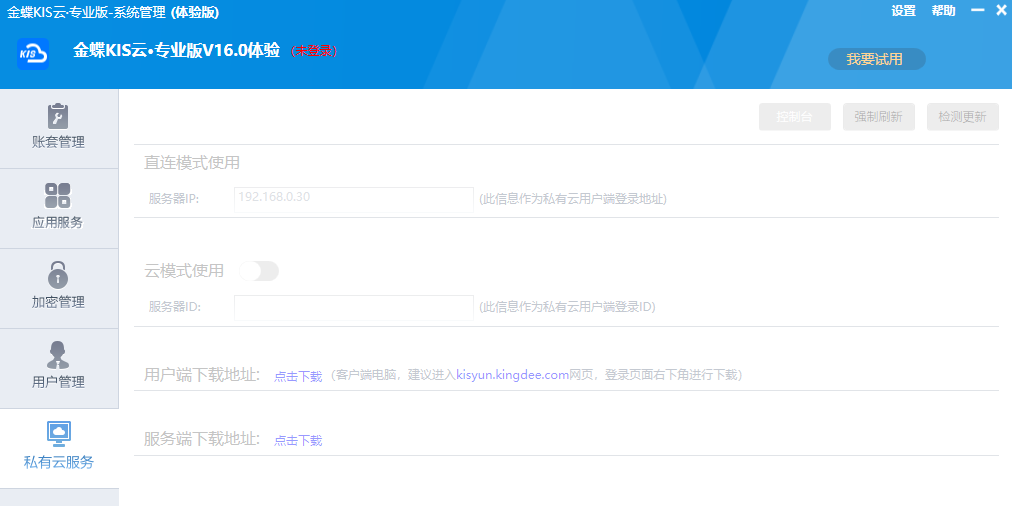Click the 私有云用户端登录地址 hint text

(x=572, y=199)
